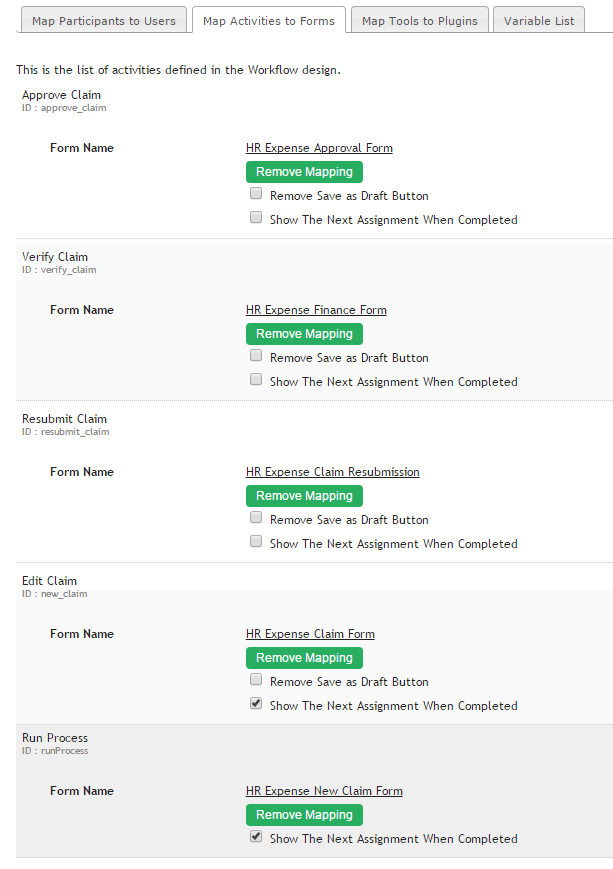613x869 pixels.
Task: Open the HR Expense Approval Form link
Action: [319, 148]
